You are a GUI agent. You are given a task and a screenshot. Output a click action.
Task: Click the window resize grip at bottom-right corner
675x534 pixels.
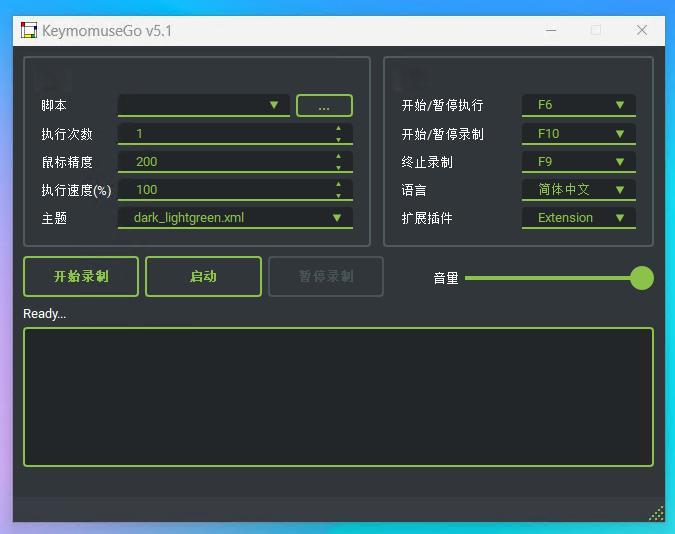tap(656, 514)
